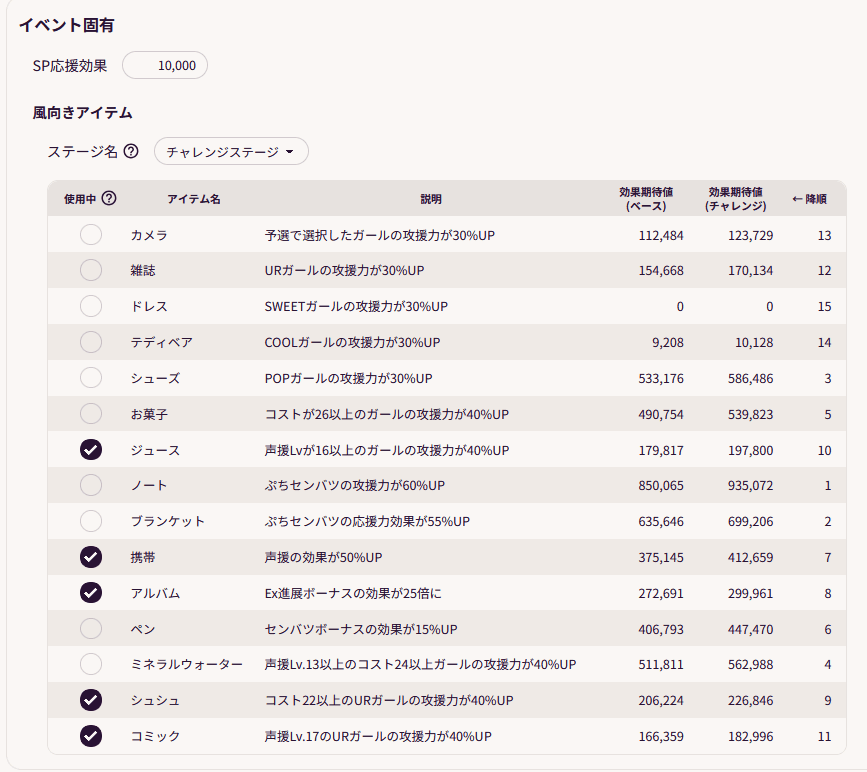Disable the アルバム item checkbox
The width and height of the screenshot is (867, 772).
(x=91, y=593)
